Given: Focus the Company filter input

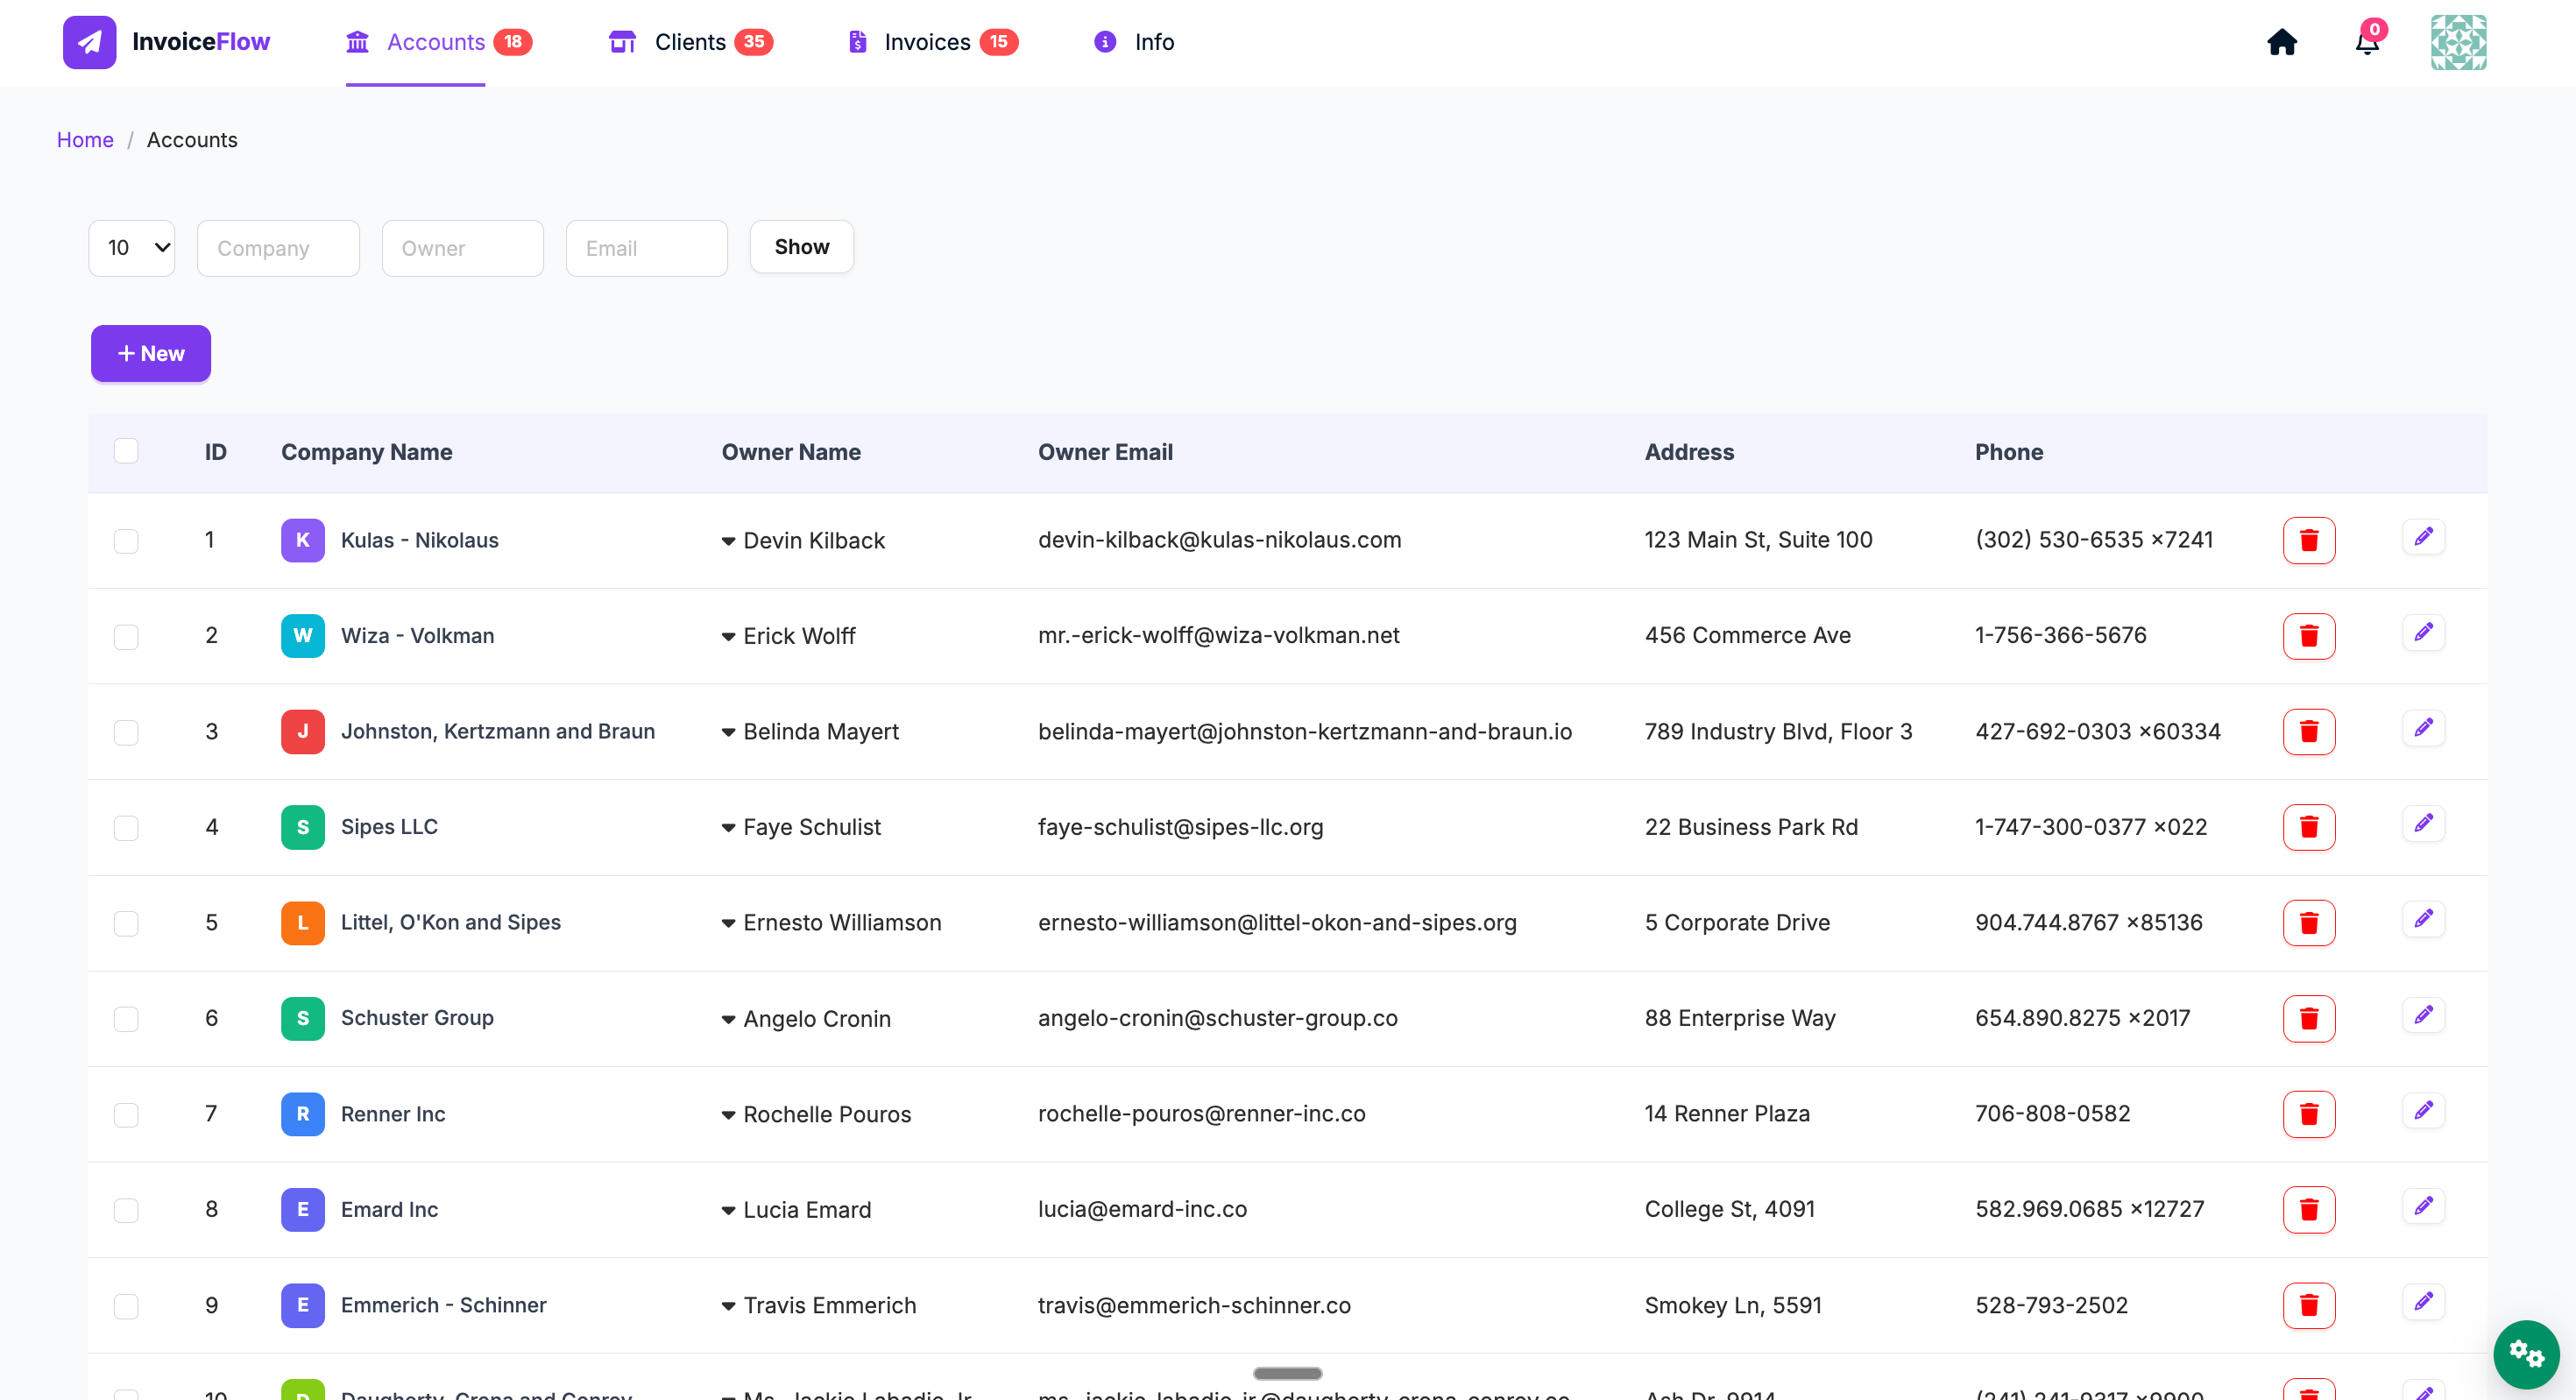Looking at the screenshot, I should click(278, 248).
